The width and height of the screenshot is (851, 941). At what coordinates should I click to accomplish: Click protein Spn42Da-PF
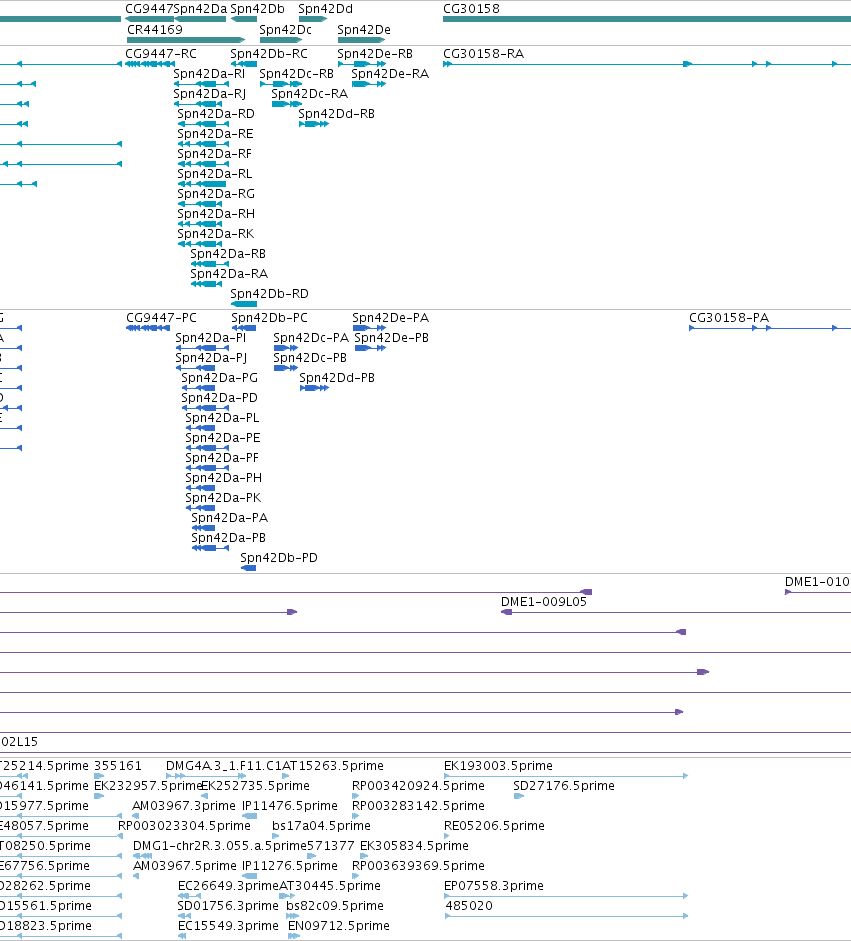click(x=222, y=457)
